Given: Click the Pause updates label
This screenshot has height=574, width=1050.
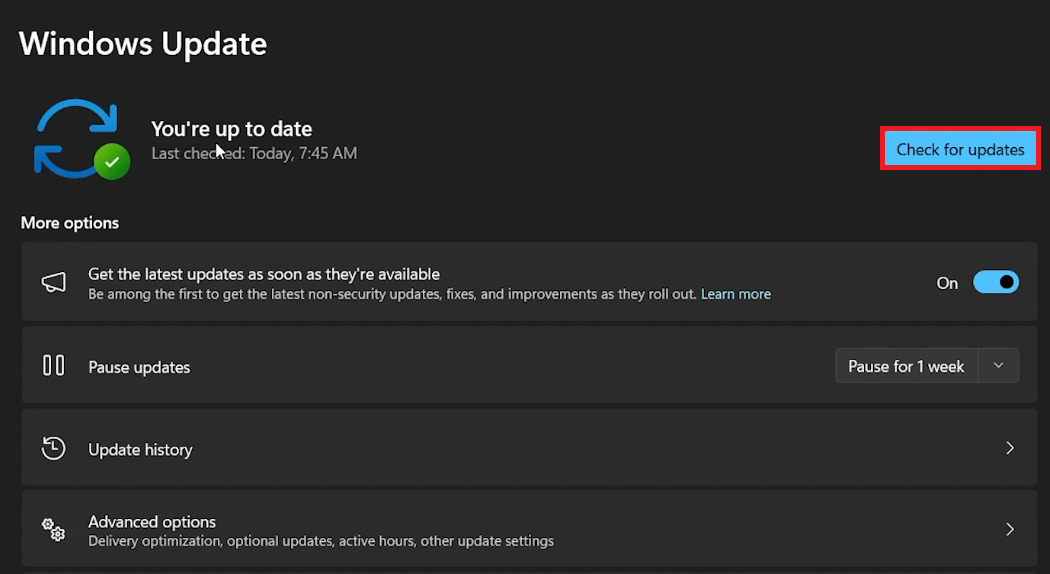Looking at the screenshot, I should tap(139, 367).
